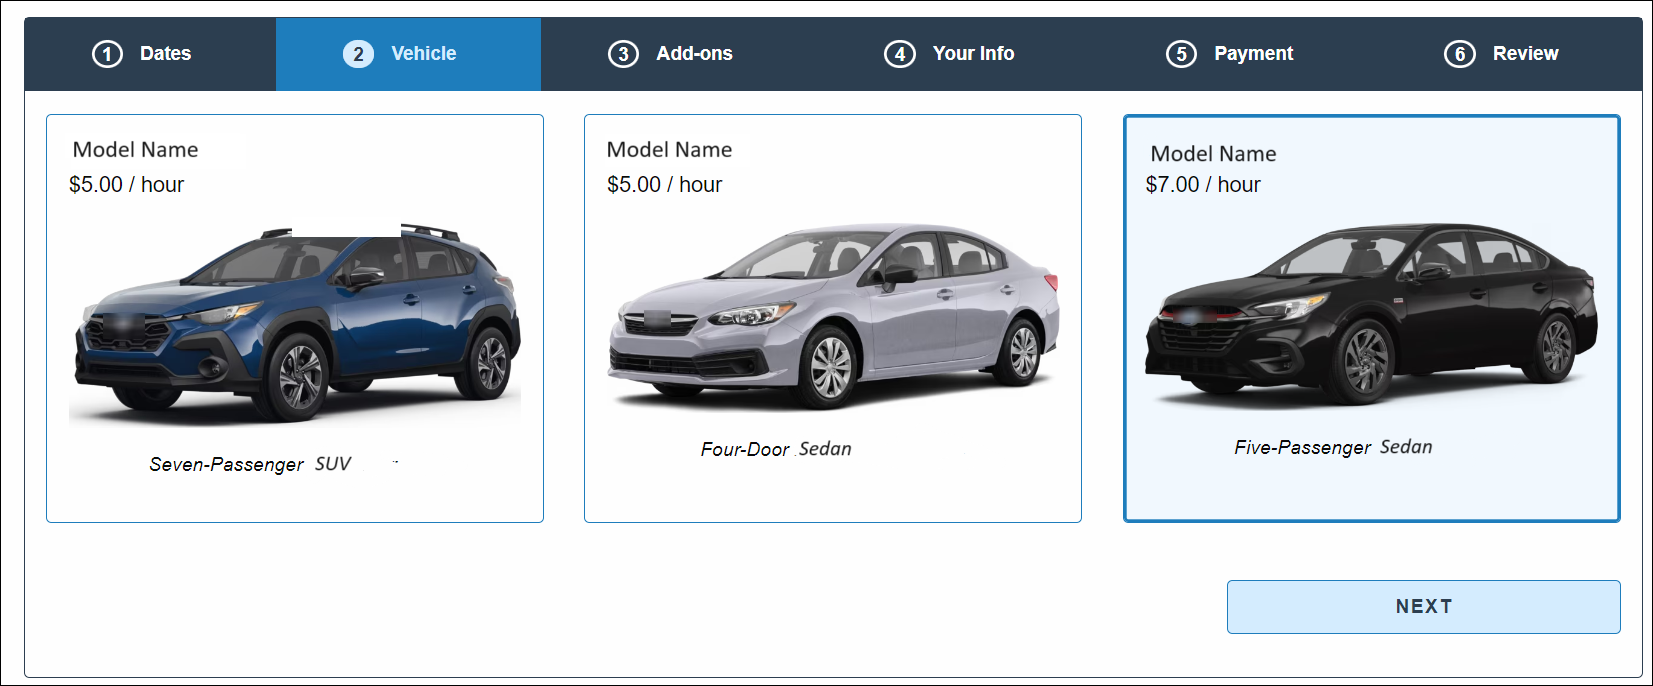
Task: Jump to the Your Info step
Action: tap(973, 54)
